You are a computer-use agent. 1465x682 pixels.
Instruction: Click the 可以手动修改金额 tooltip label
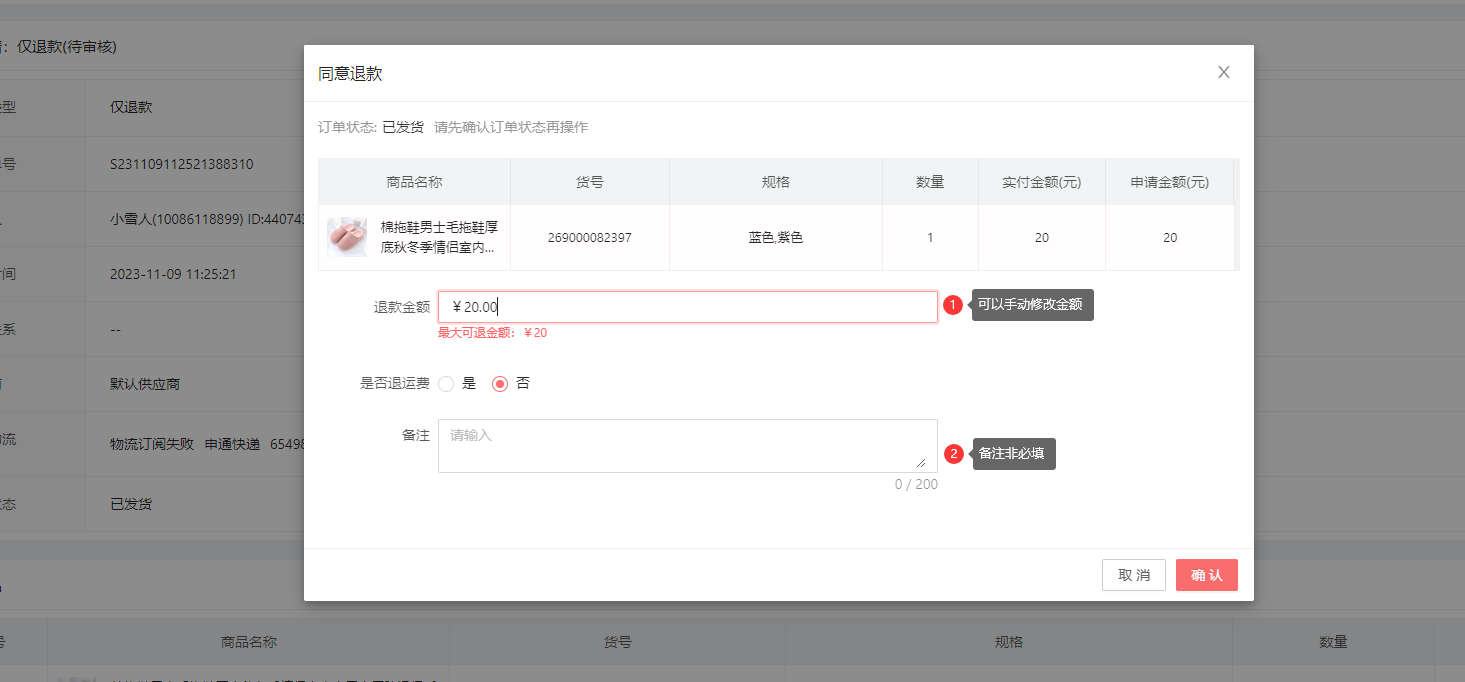(1031, 305)
